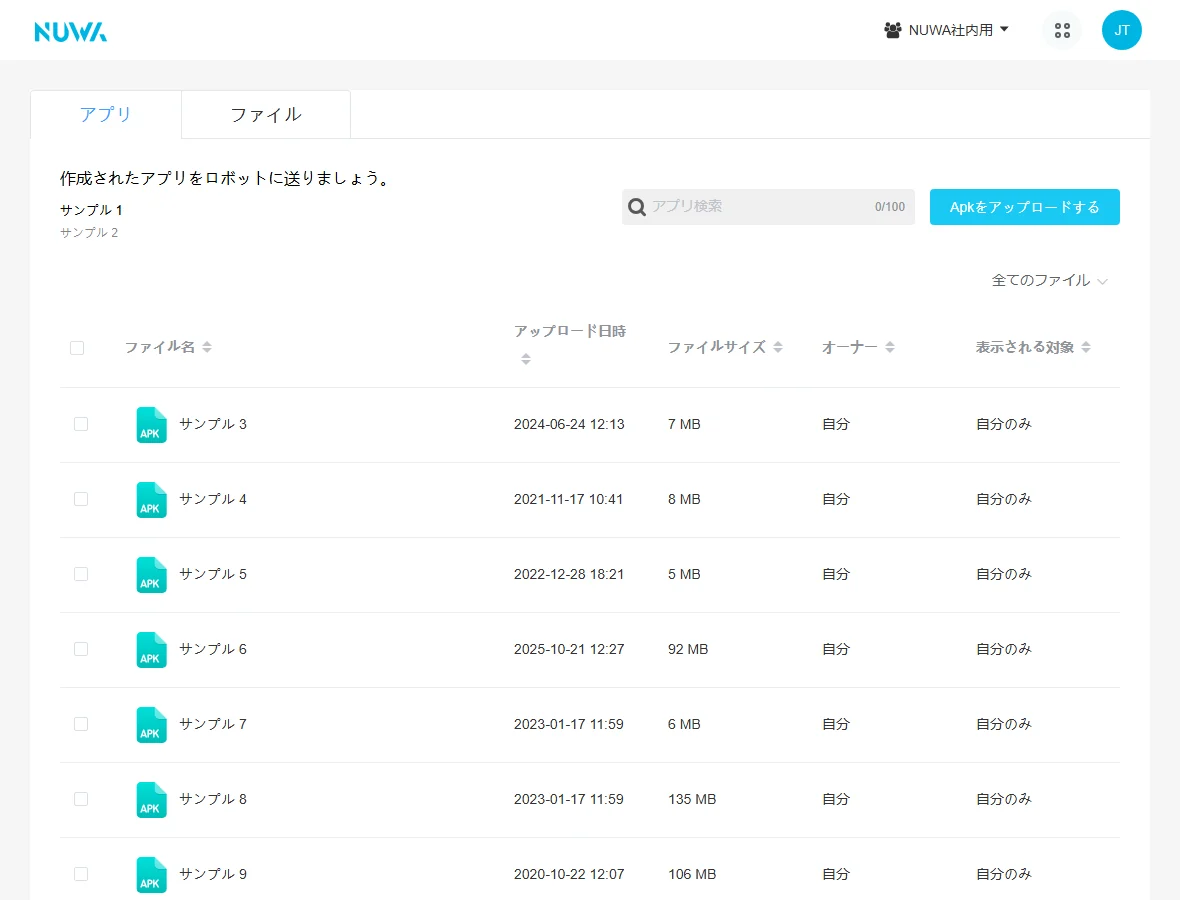Open the JT user avatar menu
This screenshot has width=1180, height=900.
click(x=1121, y=30)
